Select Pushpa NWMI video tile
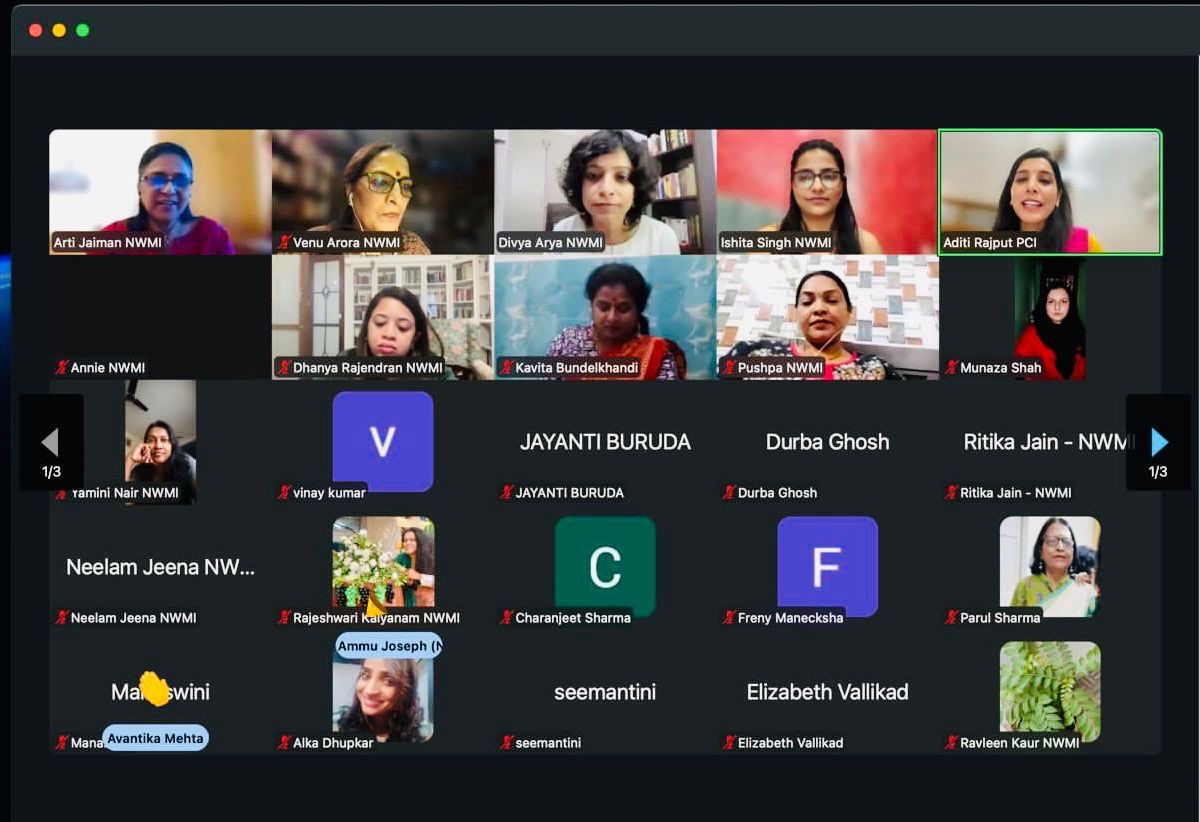 point(827,317)
